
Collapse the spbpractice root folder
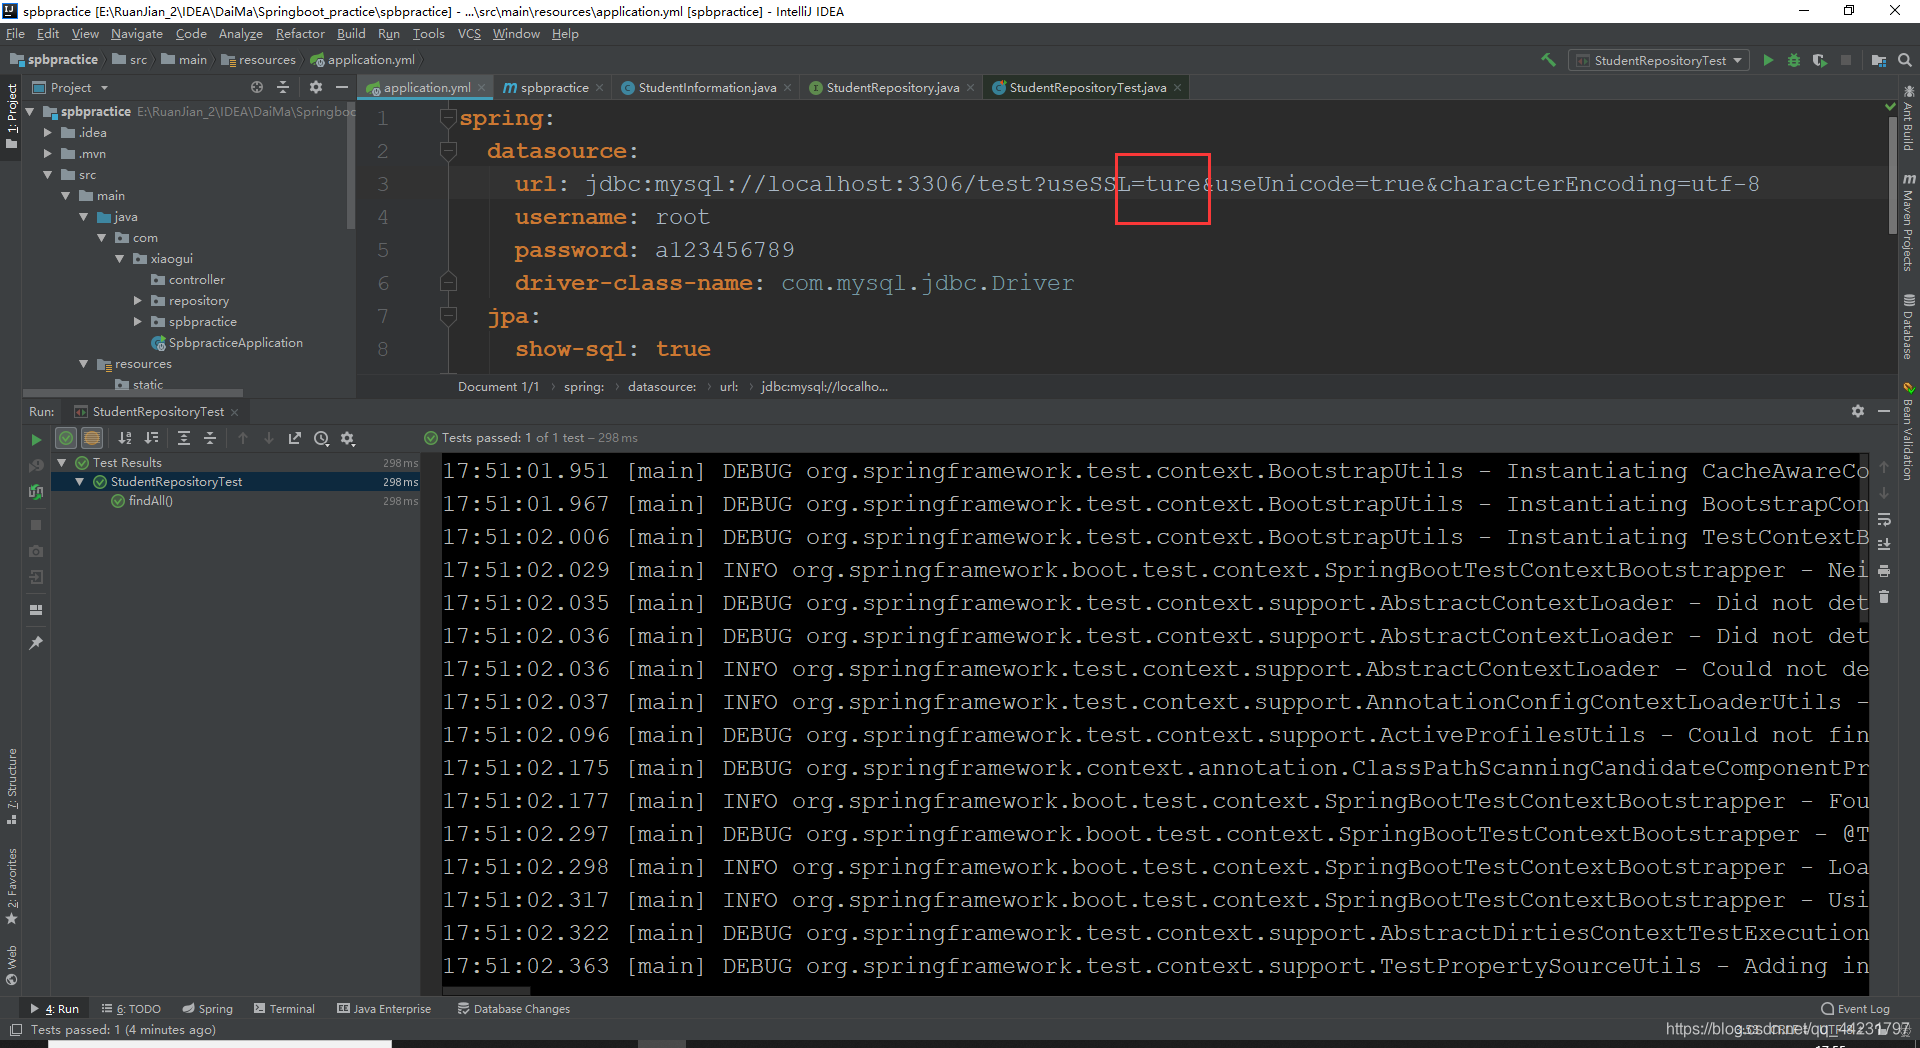[x=30, y=112]
